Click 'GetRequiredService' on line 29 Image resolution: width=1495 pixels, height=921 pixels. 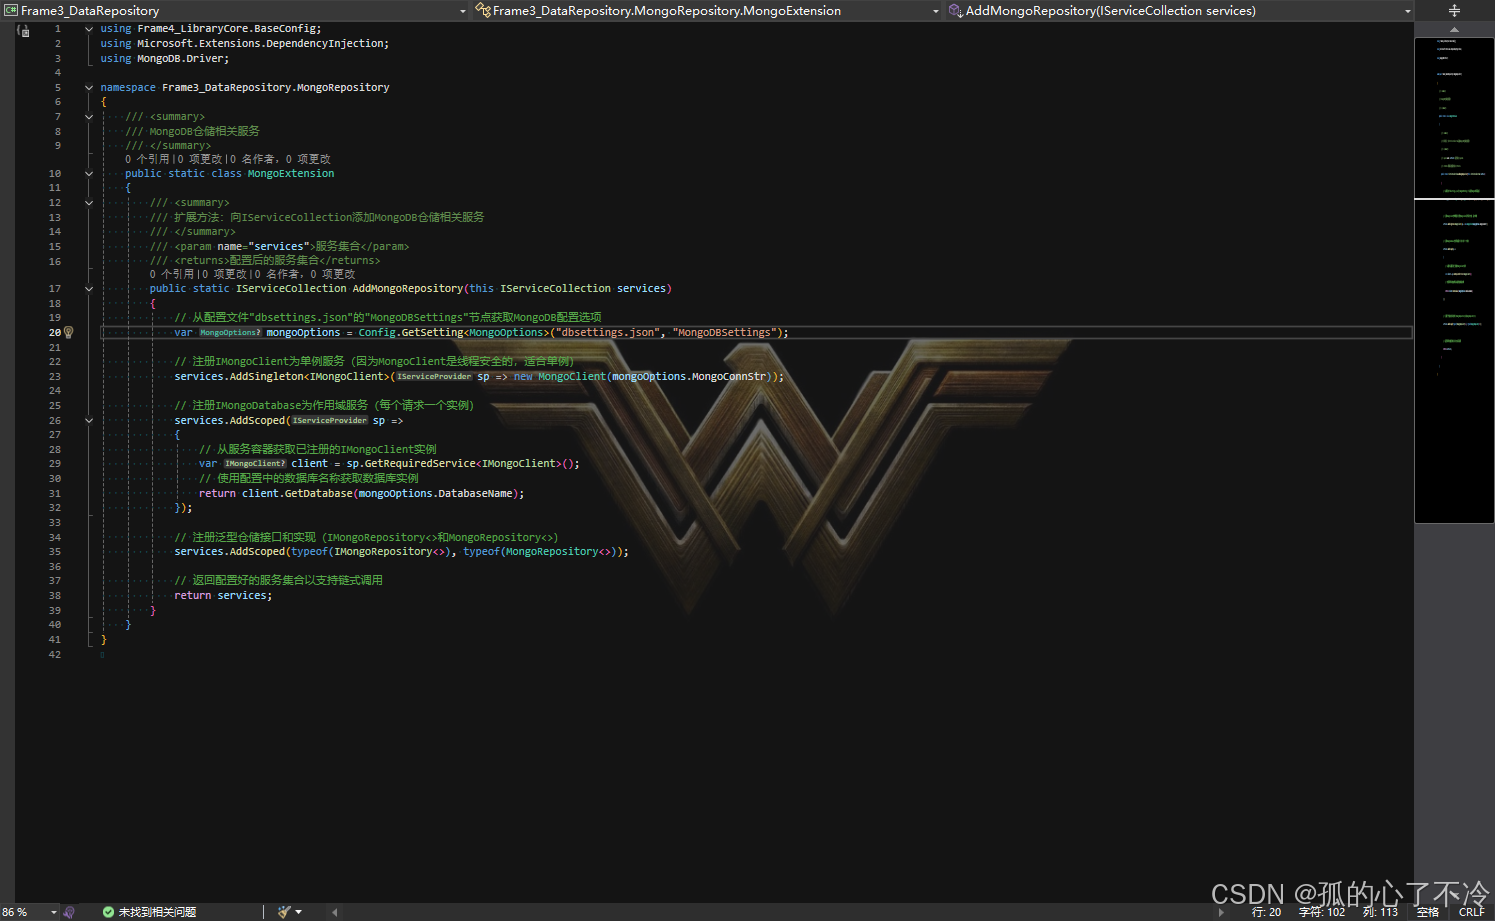tap(420, 464)
